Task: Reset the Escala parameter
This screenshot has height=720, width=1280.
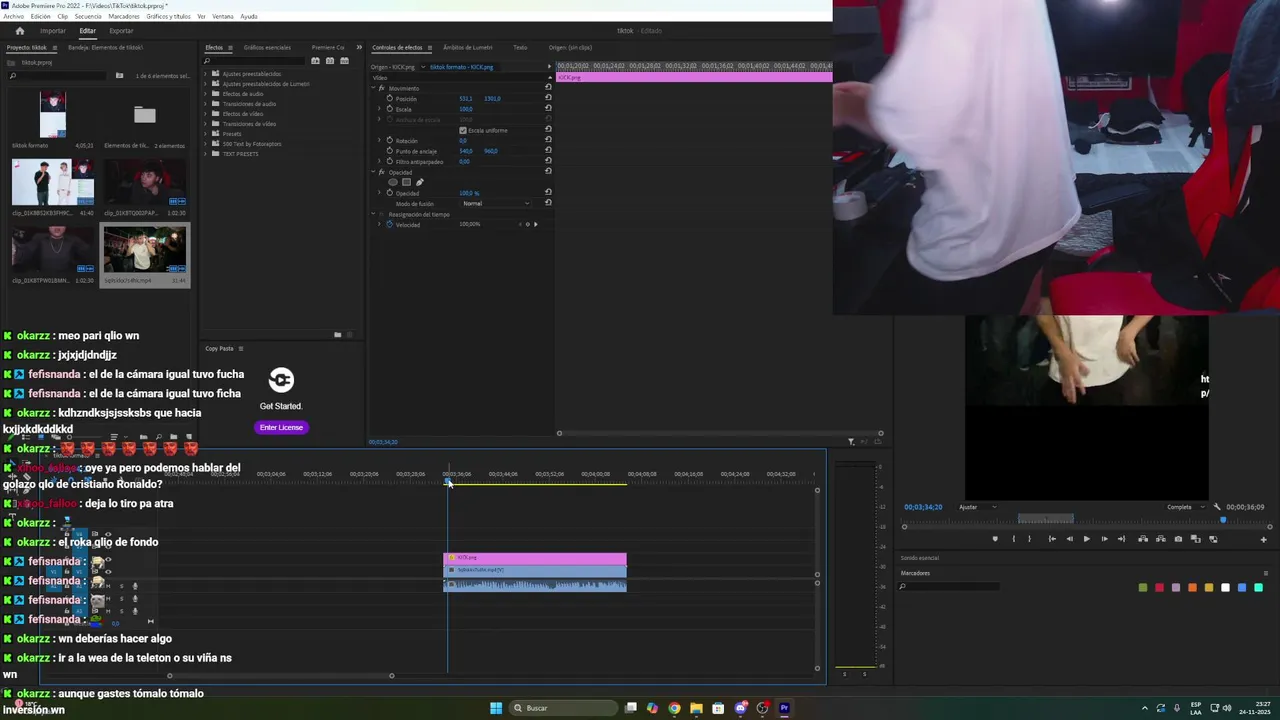Action: click(548, 108)
